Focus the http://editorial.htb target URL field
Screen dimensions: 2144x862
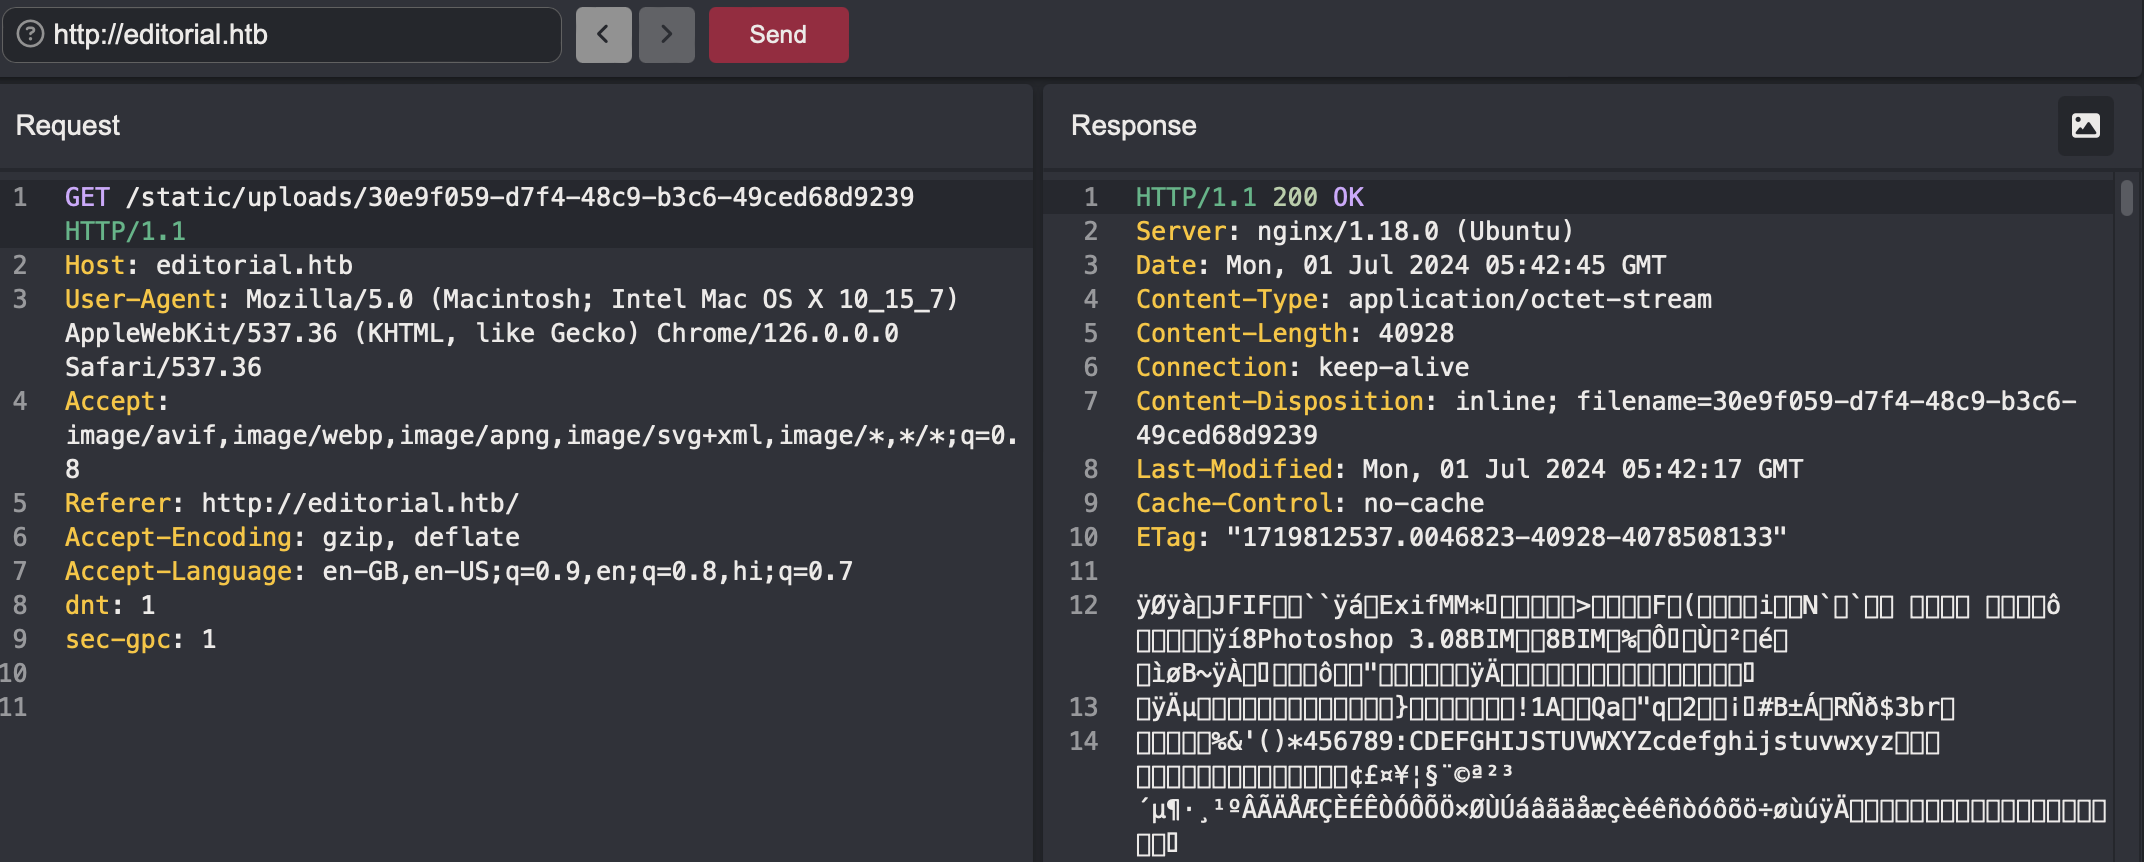[300, 35]
